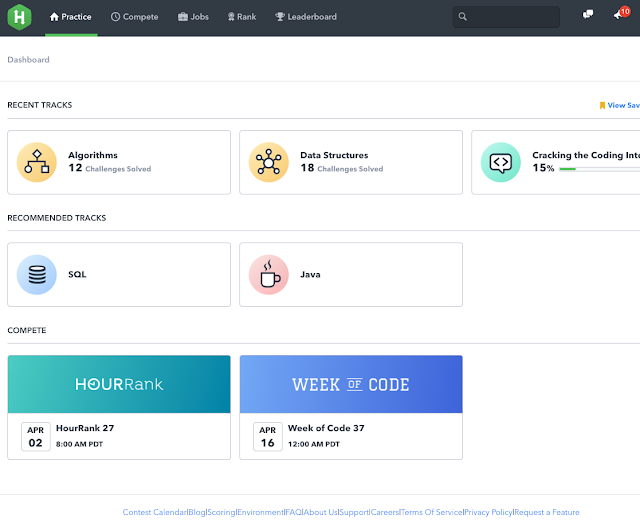Open the Week of Code 37 title
Screen dimensions: 640x527
pyautogui.click(x=326, y=428)
